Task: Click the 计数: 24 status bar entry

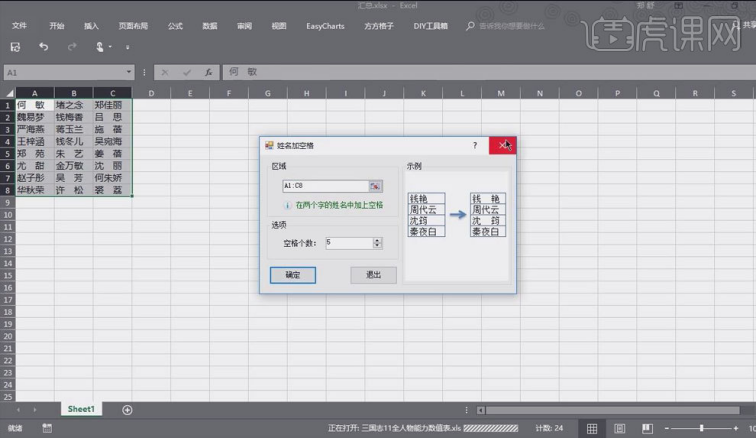Action: pos(549,428)
